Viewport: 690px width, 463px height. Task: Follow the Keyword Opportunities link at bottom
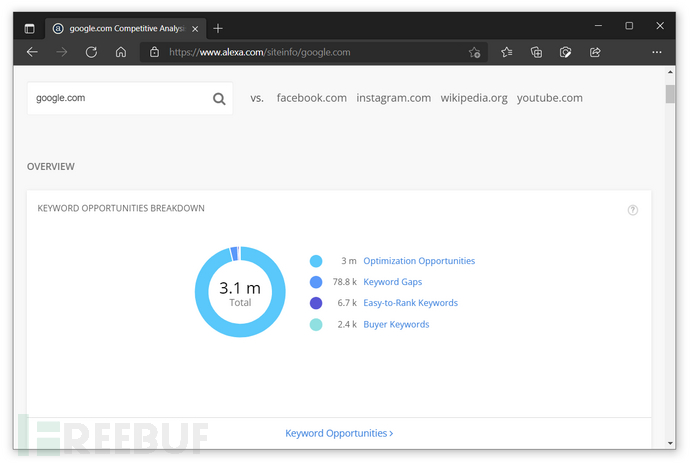[339, 433]
